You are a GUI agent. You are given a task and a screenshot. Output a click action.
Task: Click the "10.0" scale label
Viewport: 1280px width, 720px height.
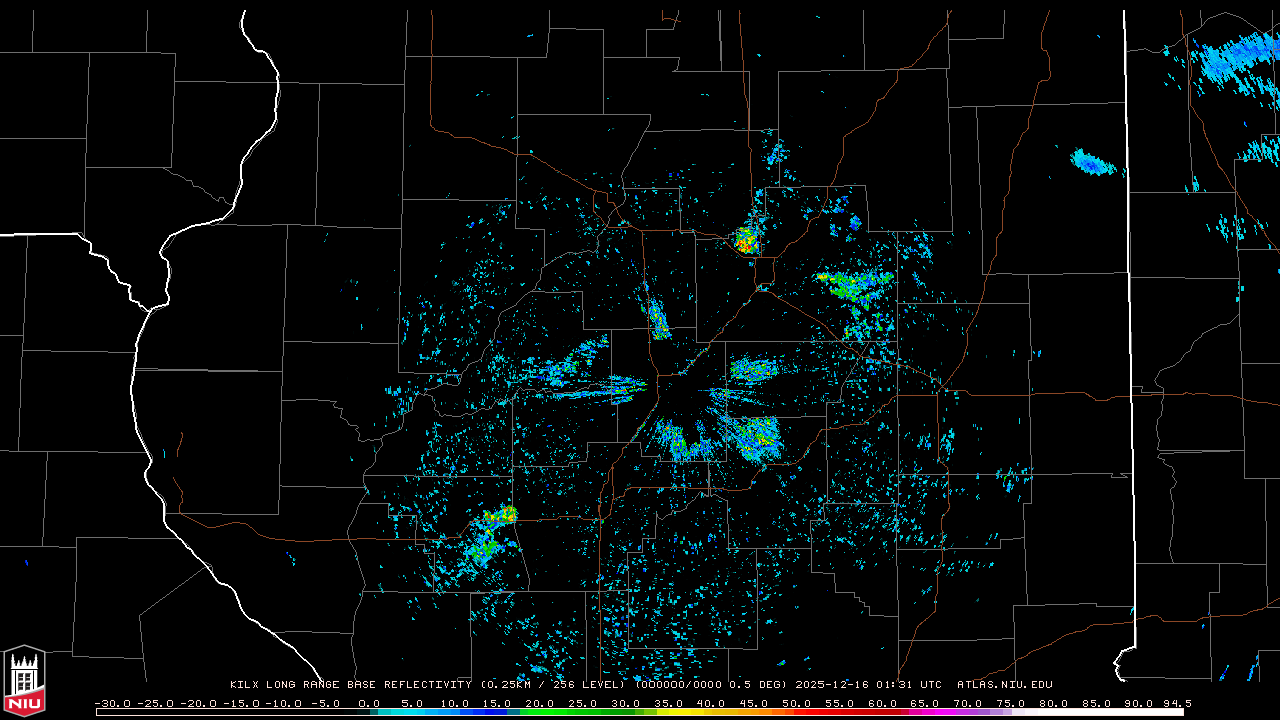[x=454, y=703]
